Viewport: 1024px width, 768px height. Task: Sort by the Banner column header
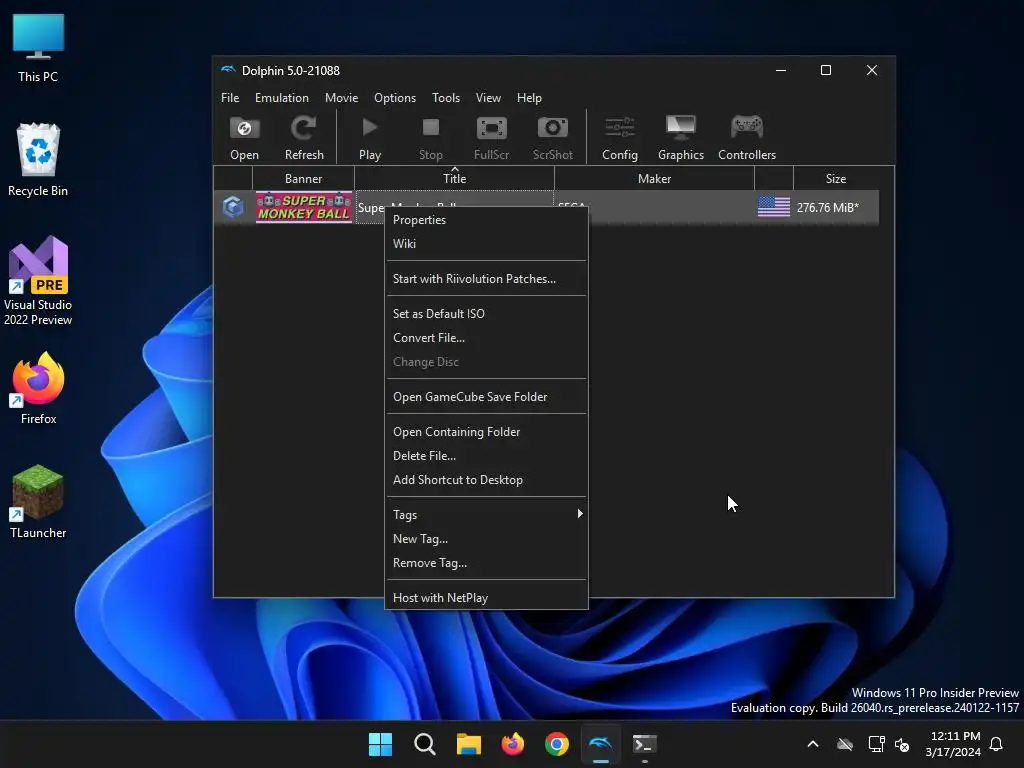point(303,178)
